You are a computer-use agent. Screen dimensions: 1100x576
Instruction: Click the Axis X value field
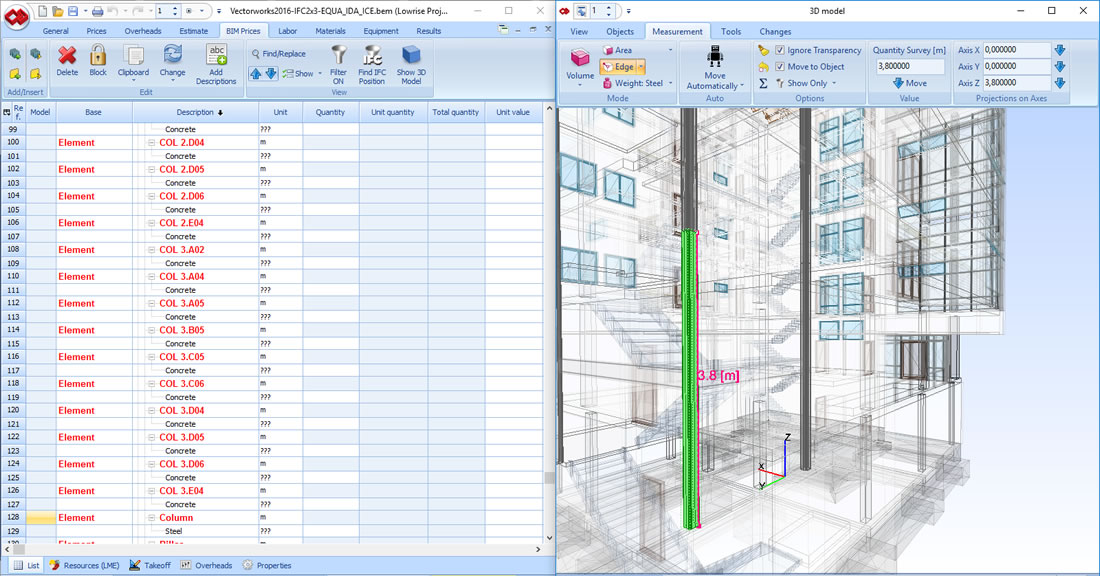(1016, 50)
